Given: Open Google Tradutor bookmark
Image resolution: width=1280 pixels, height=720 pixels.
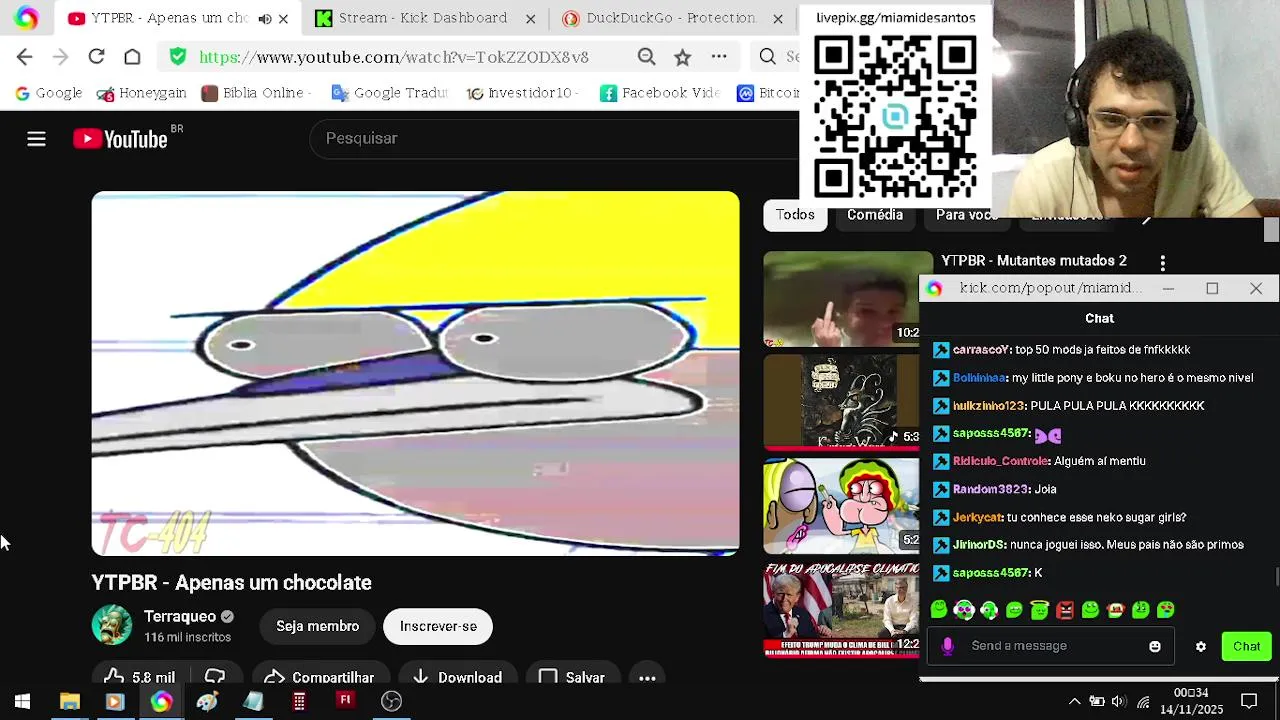Looking at the screenshot, I should 389,93.
